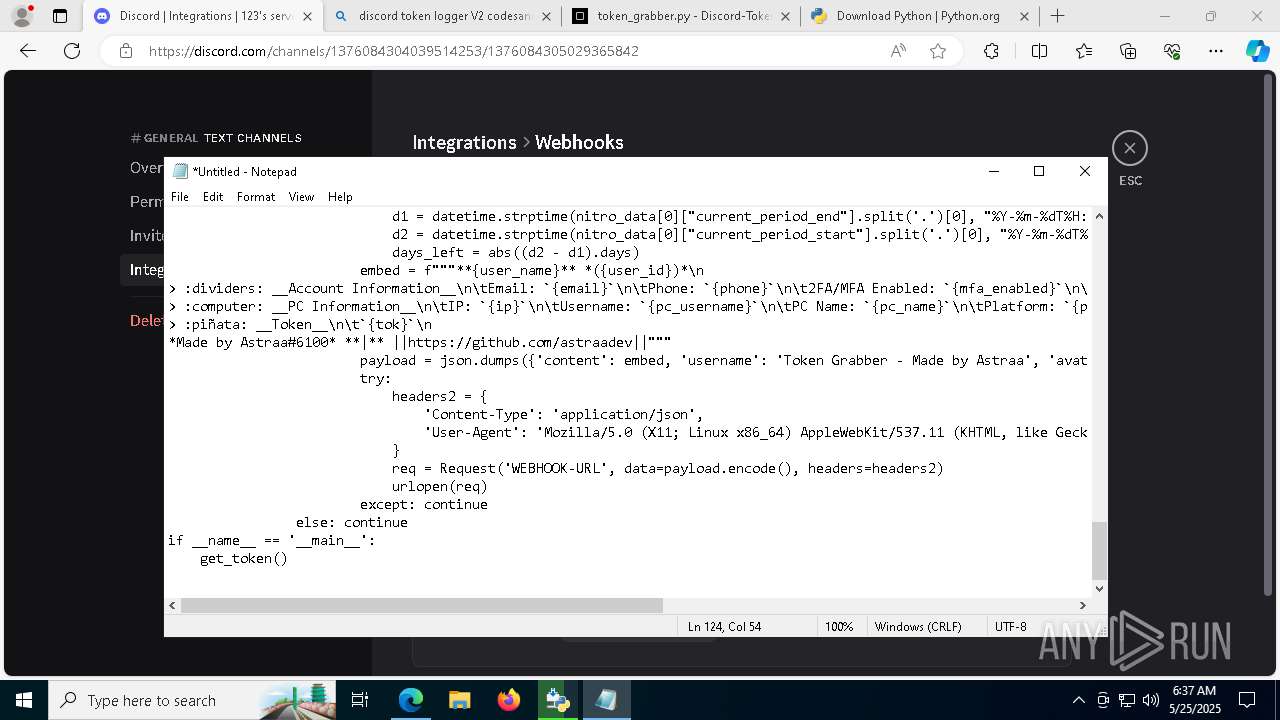Open Edge Favorites list icon
1280x720 pixels.
pos(1084,51)
